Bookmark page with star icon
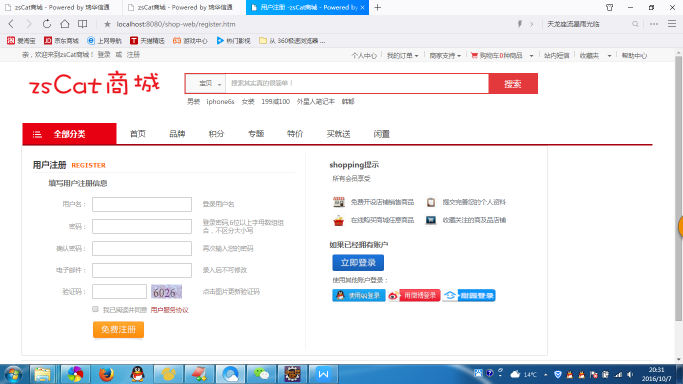This screenshot has height=384, width=683. (107, 24)
